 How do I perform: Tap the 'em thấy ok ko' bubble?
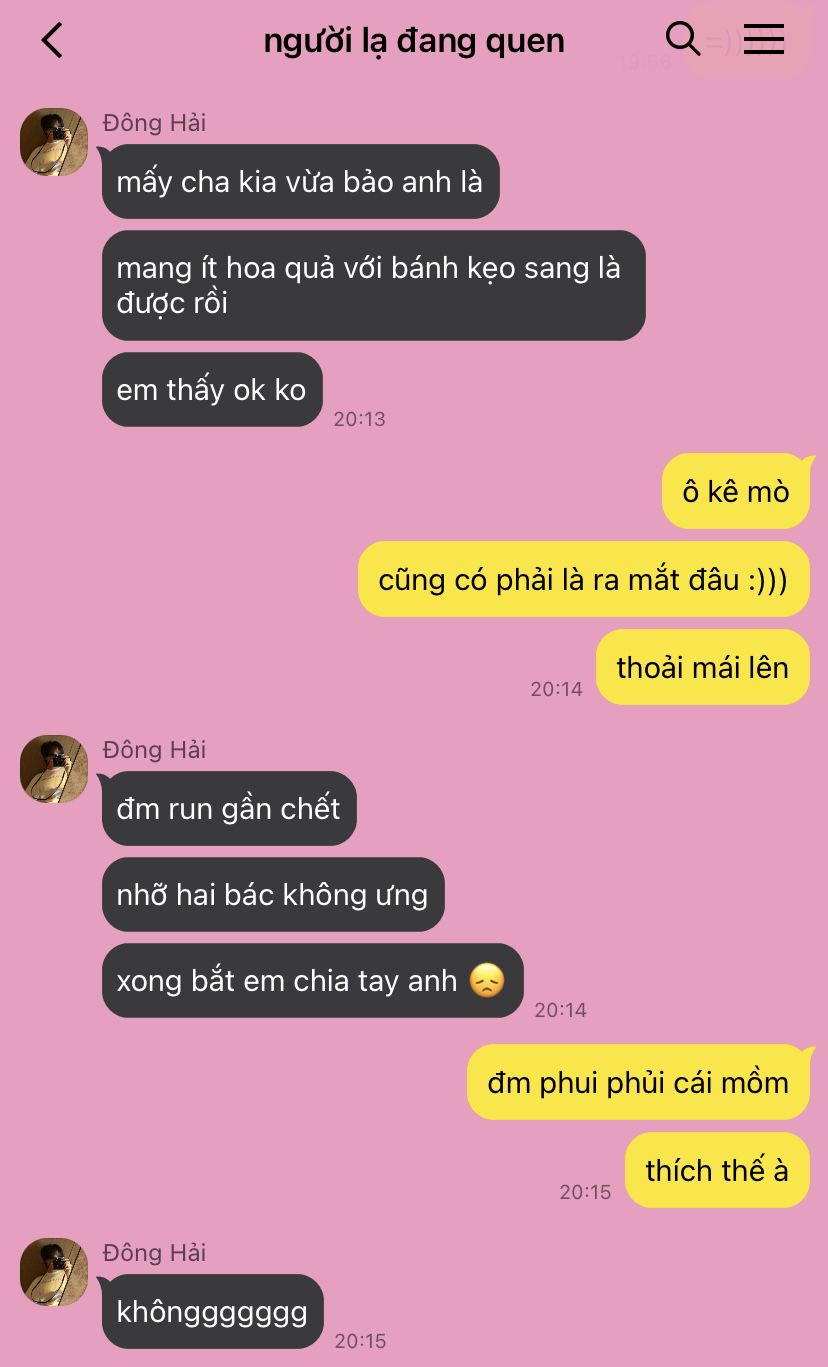pos(212,389)
